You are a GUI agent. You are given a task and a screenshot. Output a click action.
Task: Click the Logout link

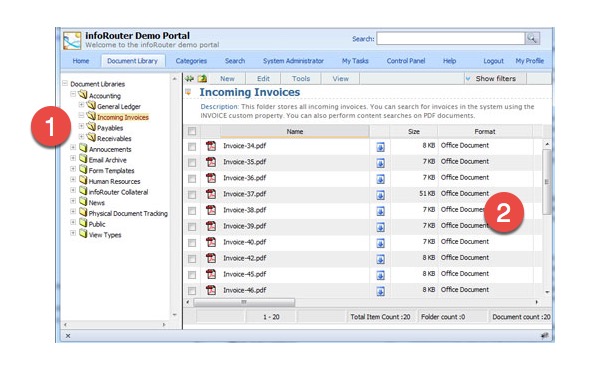(x=493, y=61)
